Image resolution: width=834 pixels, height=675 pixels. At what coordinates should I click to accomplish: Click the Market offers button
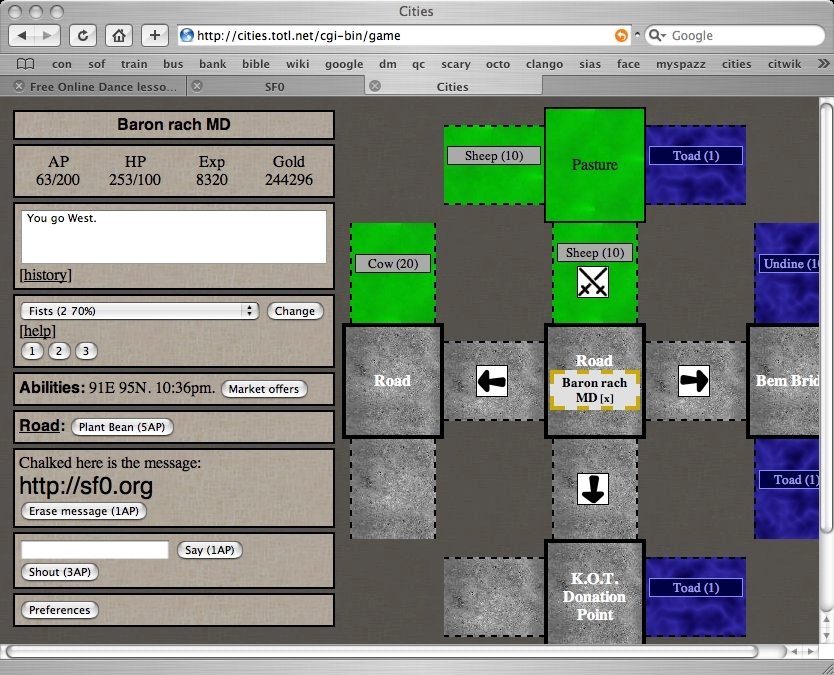264,389
